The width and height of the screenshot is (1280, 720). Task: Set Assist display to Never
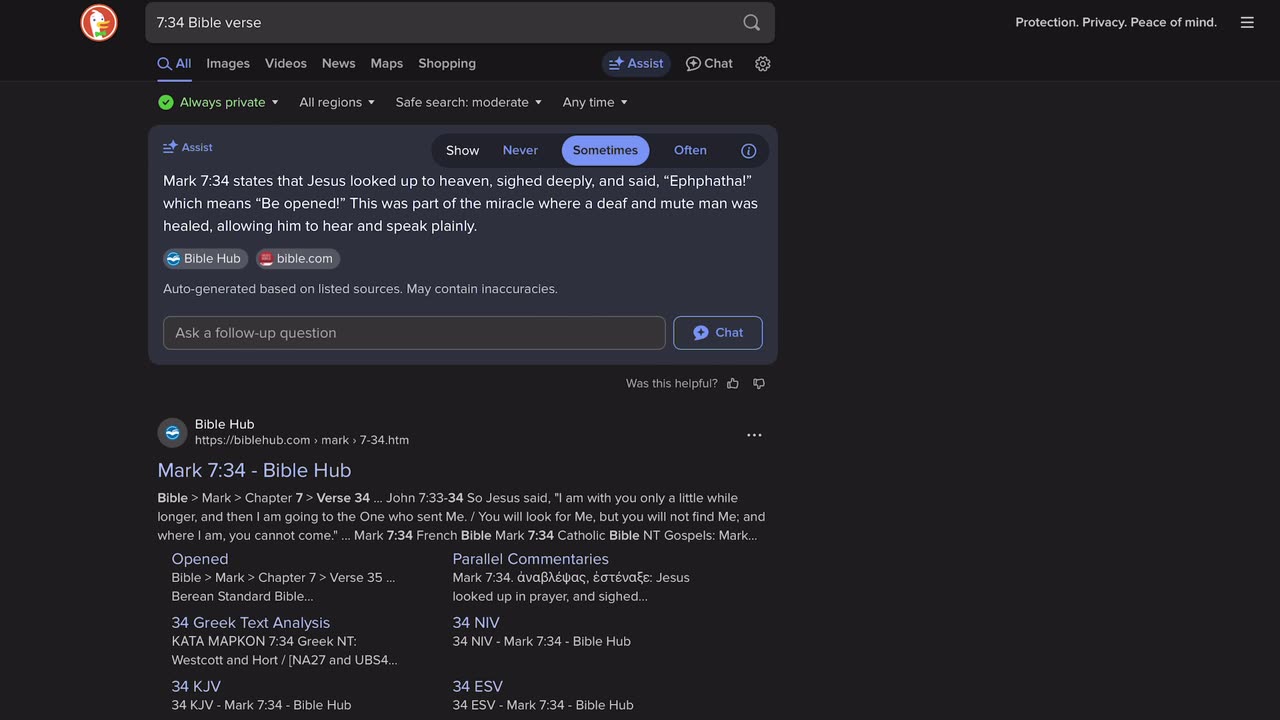pyautogui.click(x=520, y=151)
